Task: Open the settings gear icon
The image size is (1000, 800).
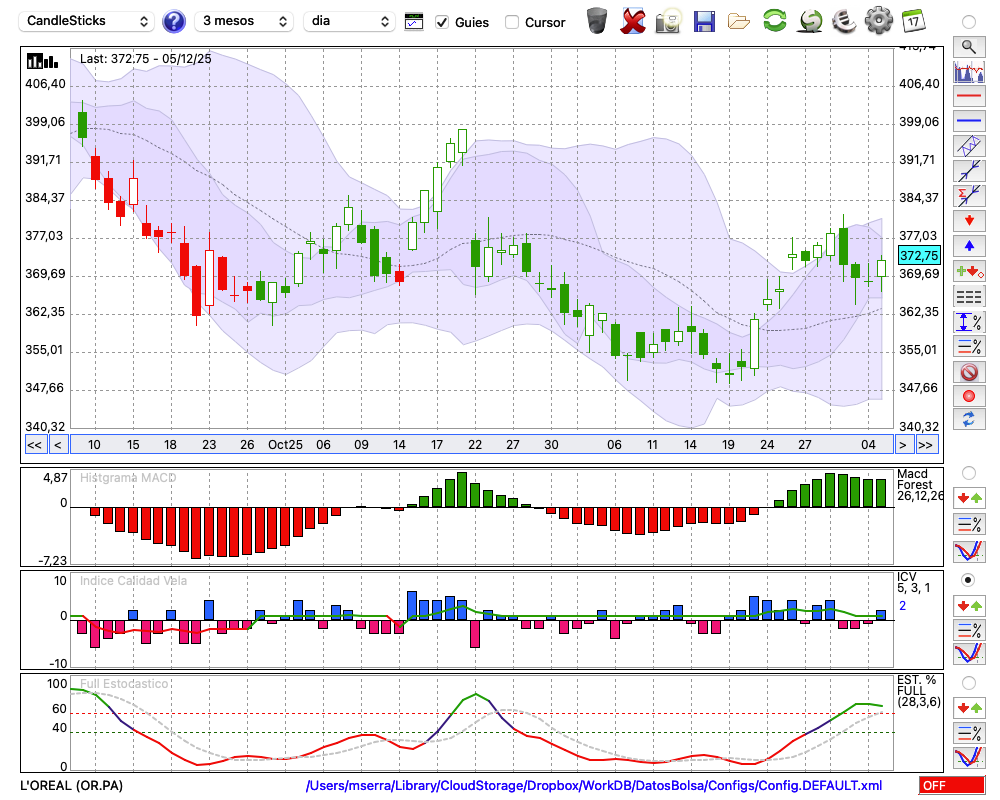Action: 878,21
